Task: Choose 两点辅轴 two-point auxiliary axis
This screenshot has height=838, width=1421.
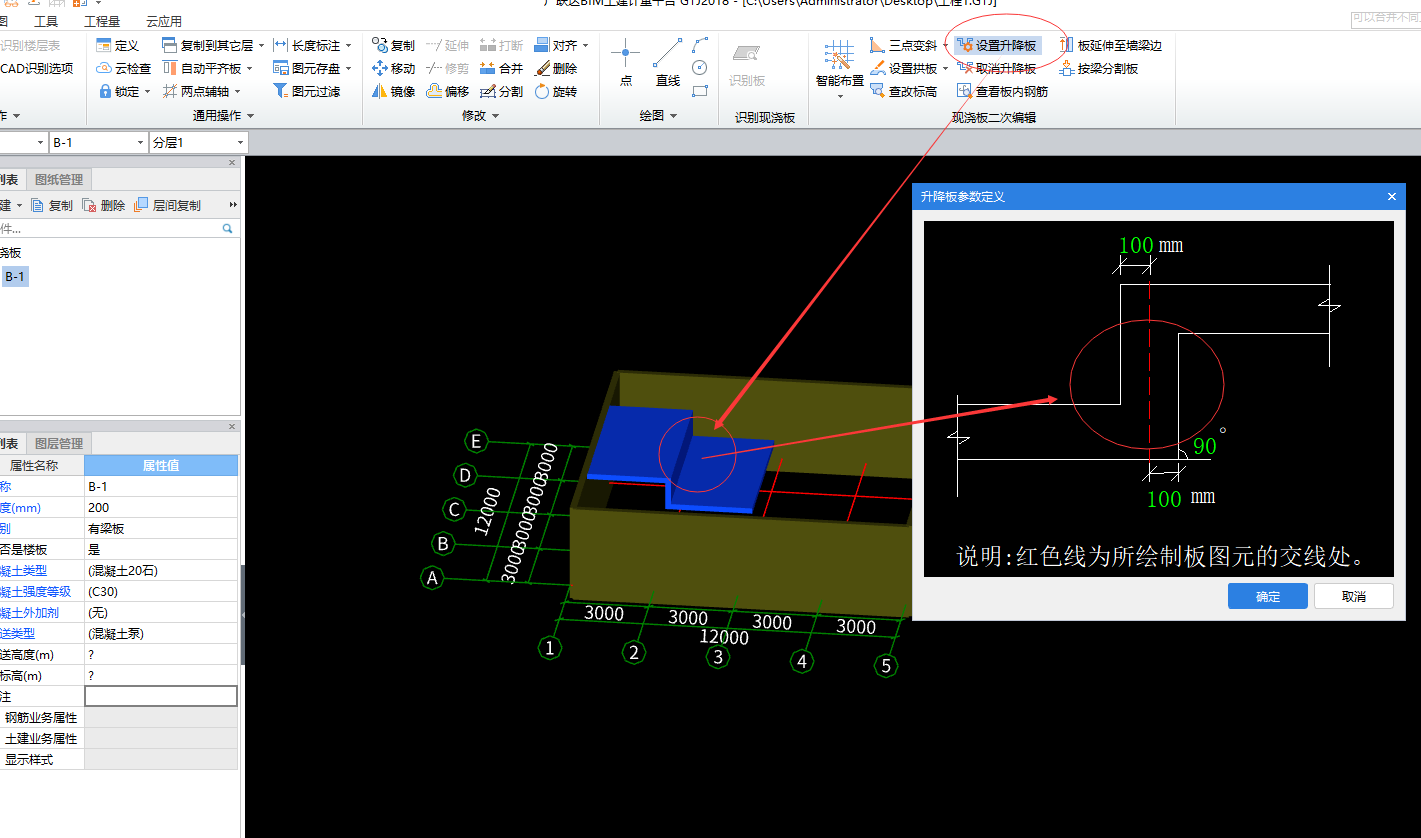Action: tap(195, 91)
